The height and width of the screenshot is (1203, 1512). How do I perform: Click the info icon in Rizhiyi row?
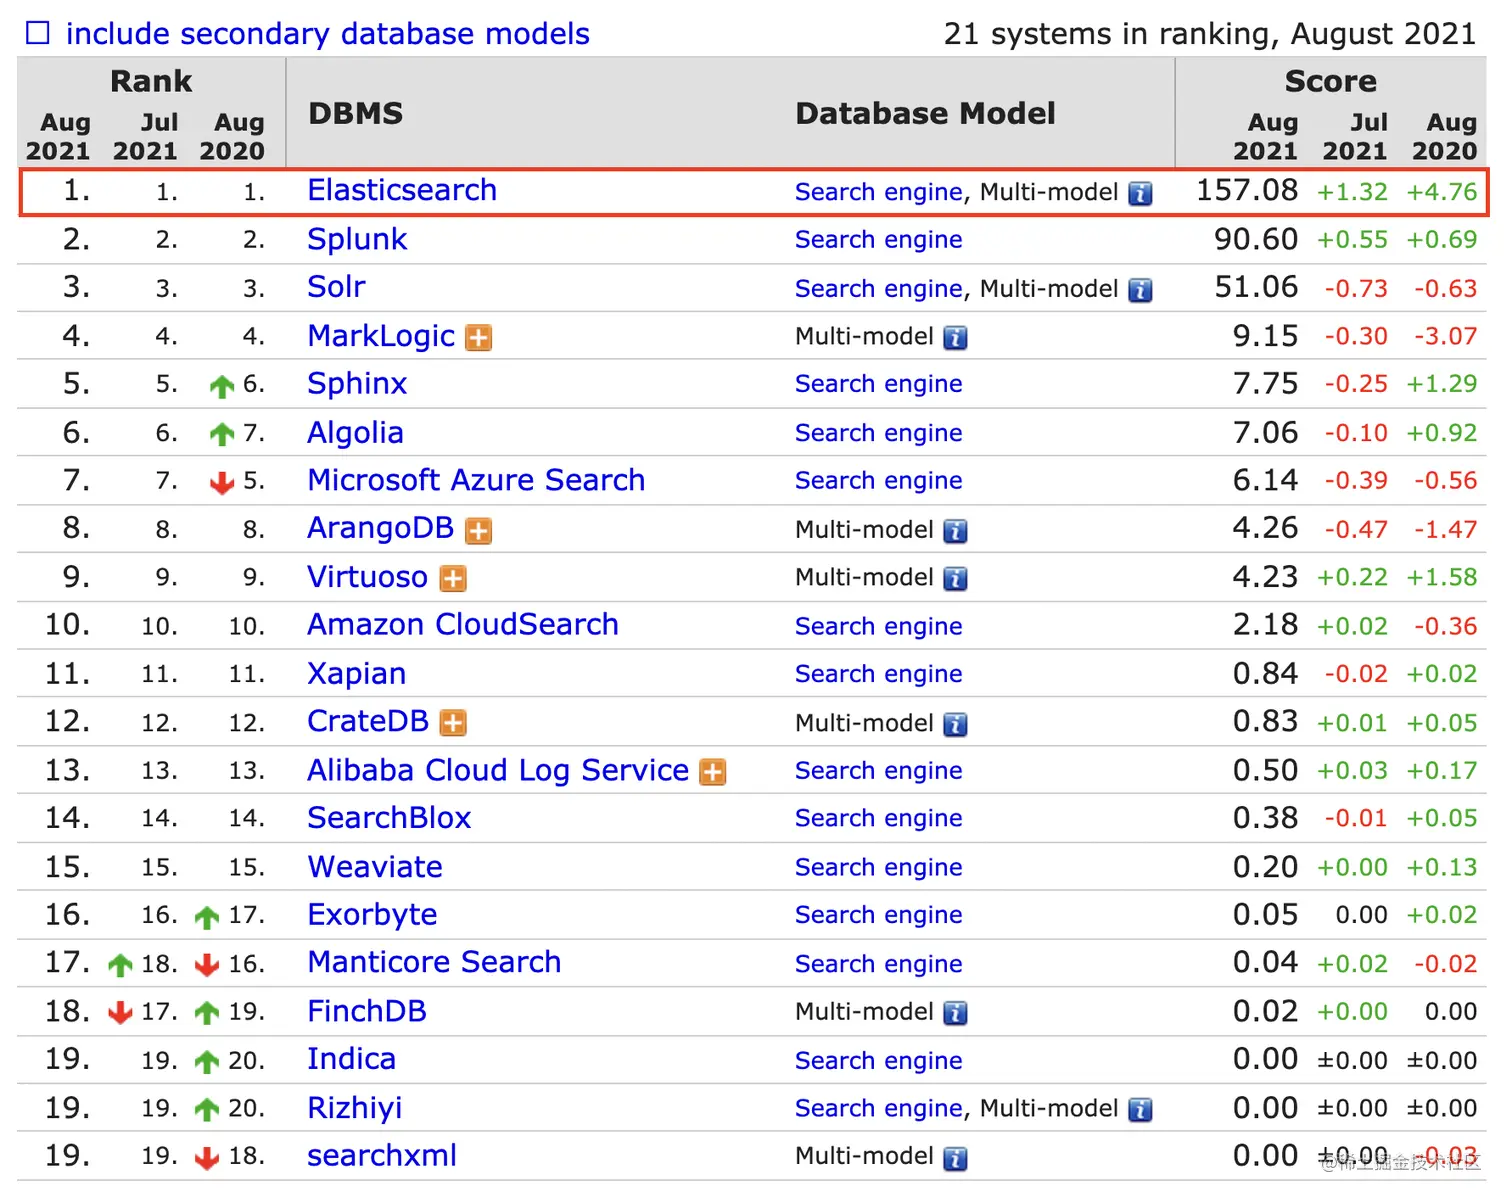1140,1110
